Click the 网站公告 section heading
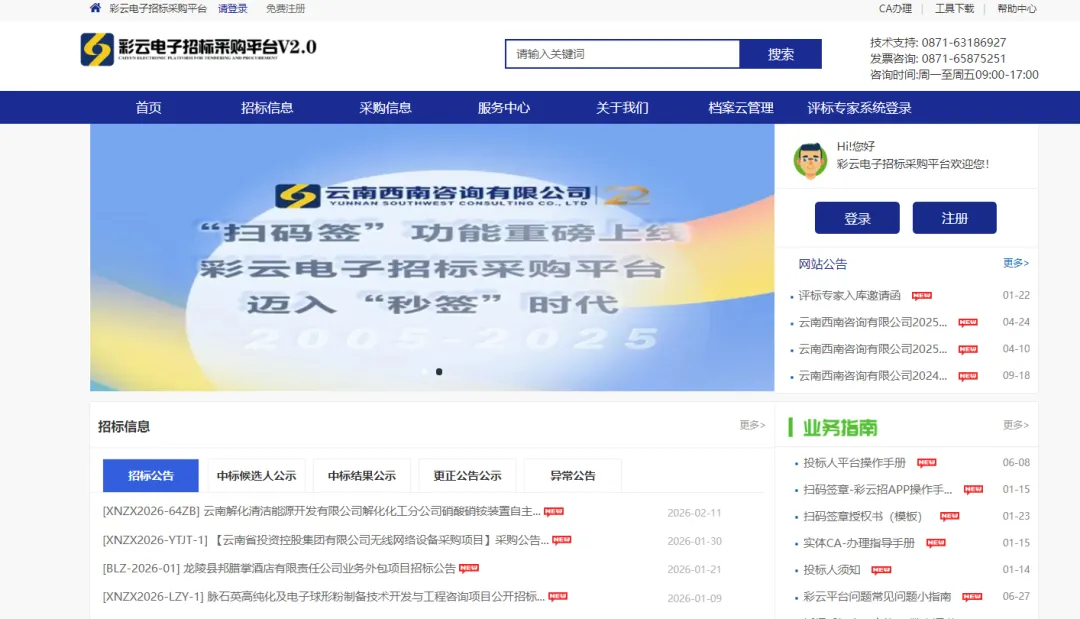This screenshot has height=619, width=1080. click(822, 264)
